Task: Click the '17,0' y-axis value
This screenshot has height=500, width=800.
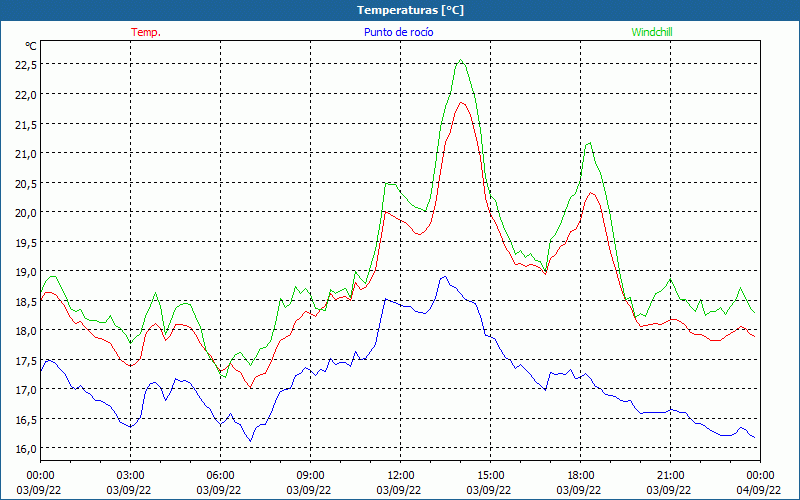Action: (26, 389)
